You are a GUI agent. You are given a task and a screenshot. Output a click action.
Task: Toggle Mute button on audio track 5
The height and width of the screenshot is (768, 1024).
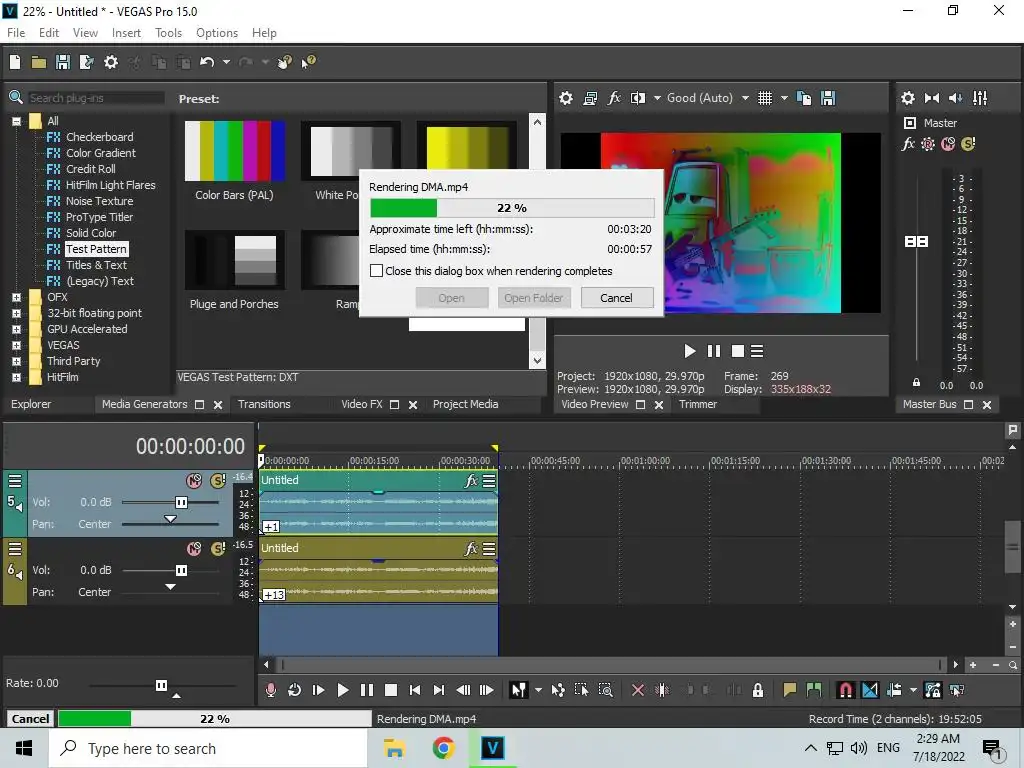[194, 481]
